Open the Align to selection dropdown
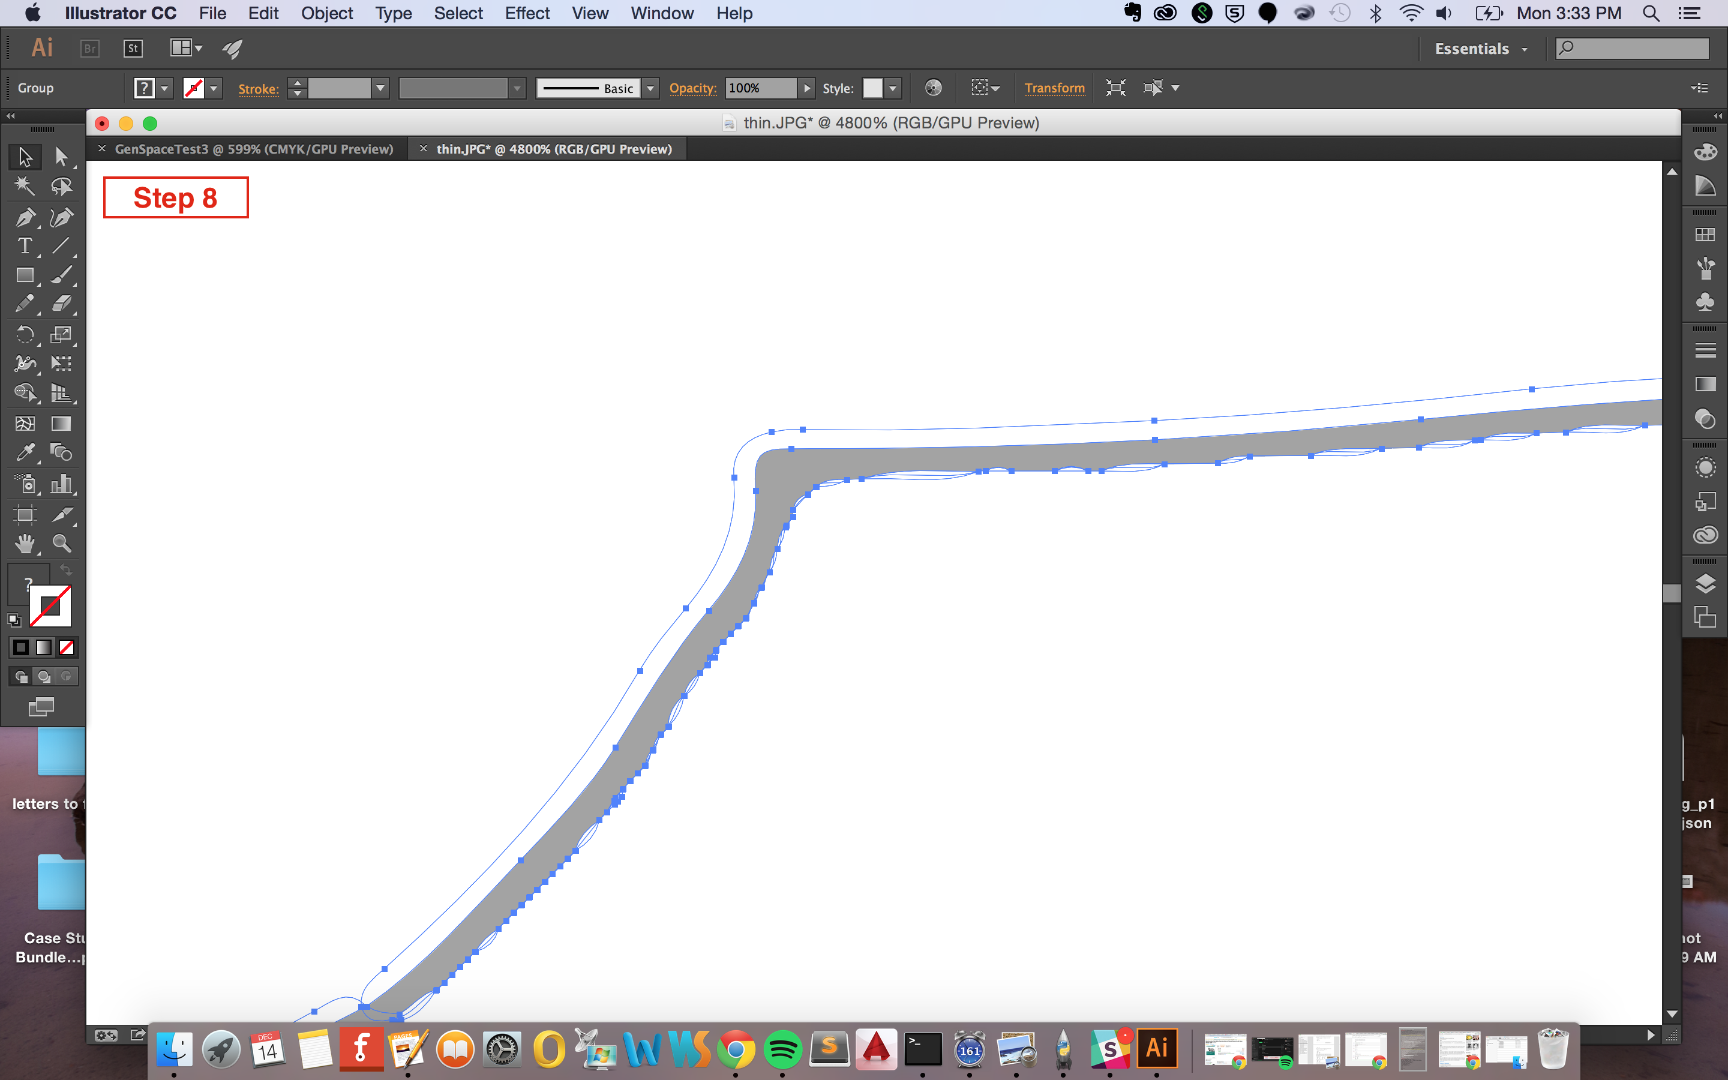 pyautogui.click(x=985, y=88)
